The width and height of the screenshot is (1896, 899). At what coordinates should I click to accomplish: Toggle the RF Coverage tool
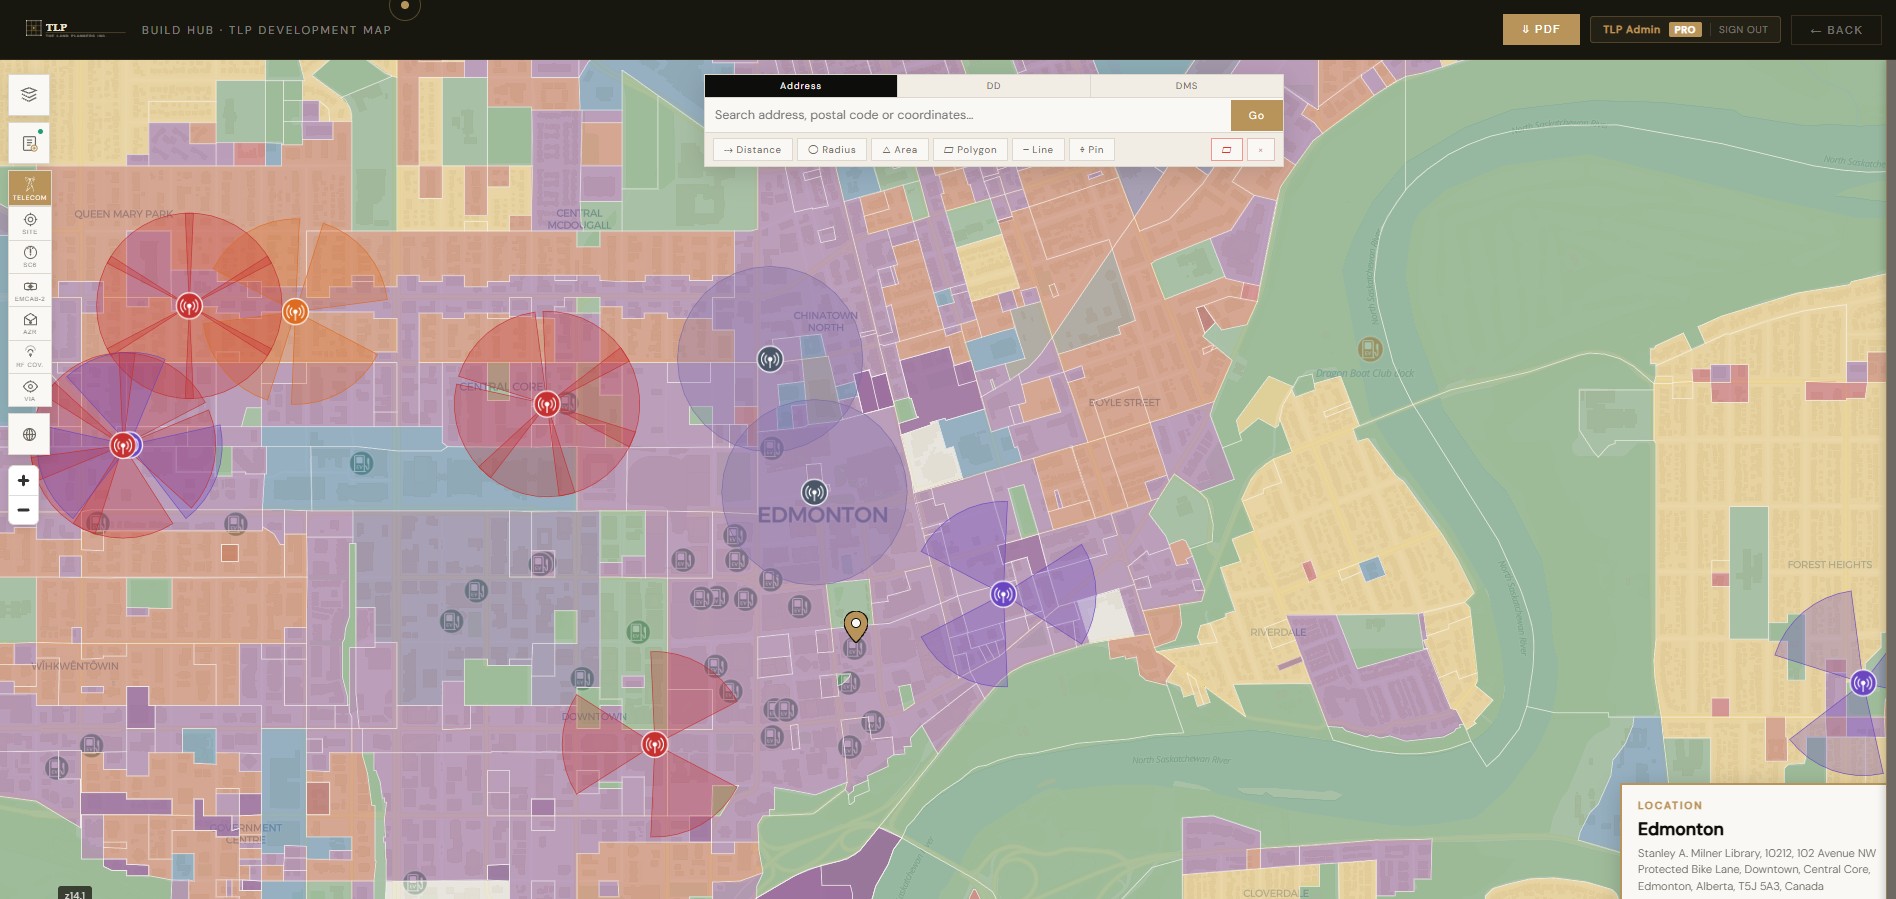(x=30, y=357)
